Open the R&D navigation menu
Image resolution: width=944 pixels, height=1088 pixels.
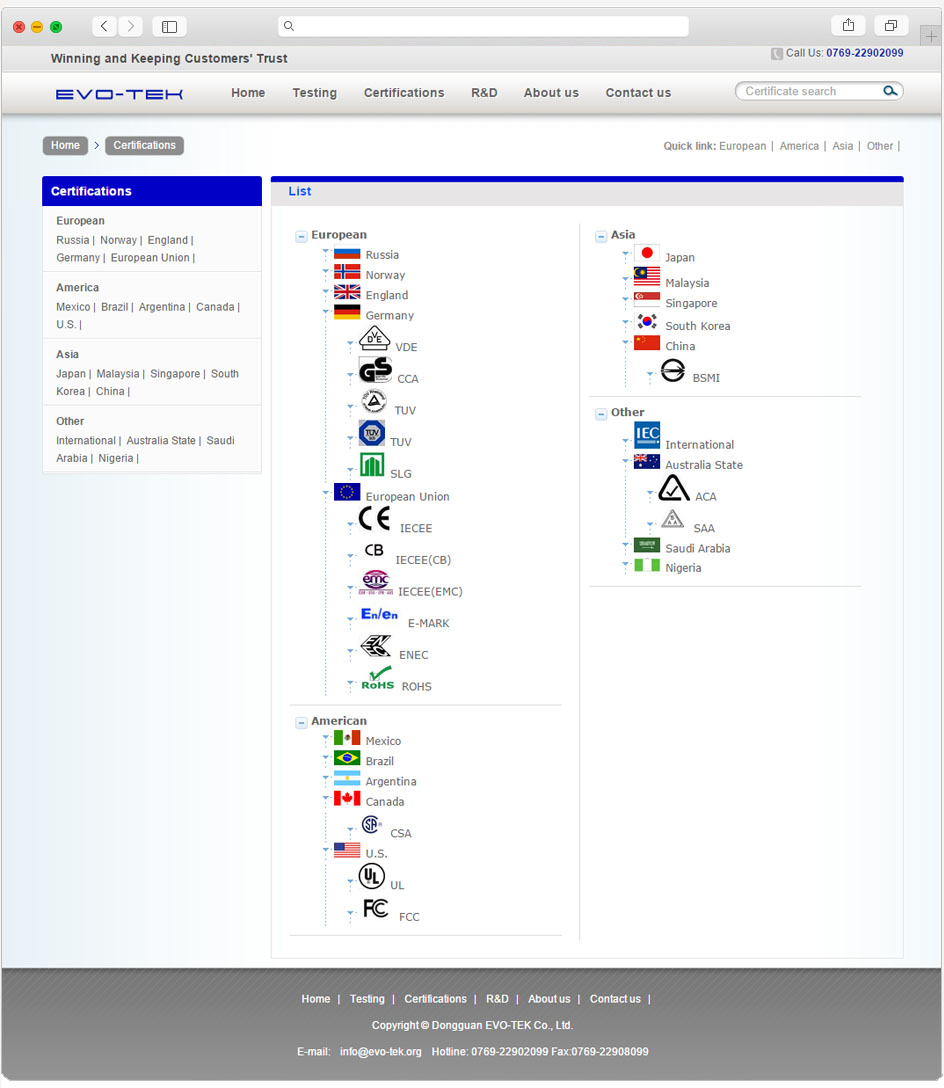484,93
